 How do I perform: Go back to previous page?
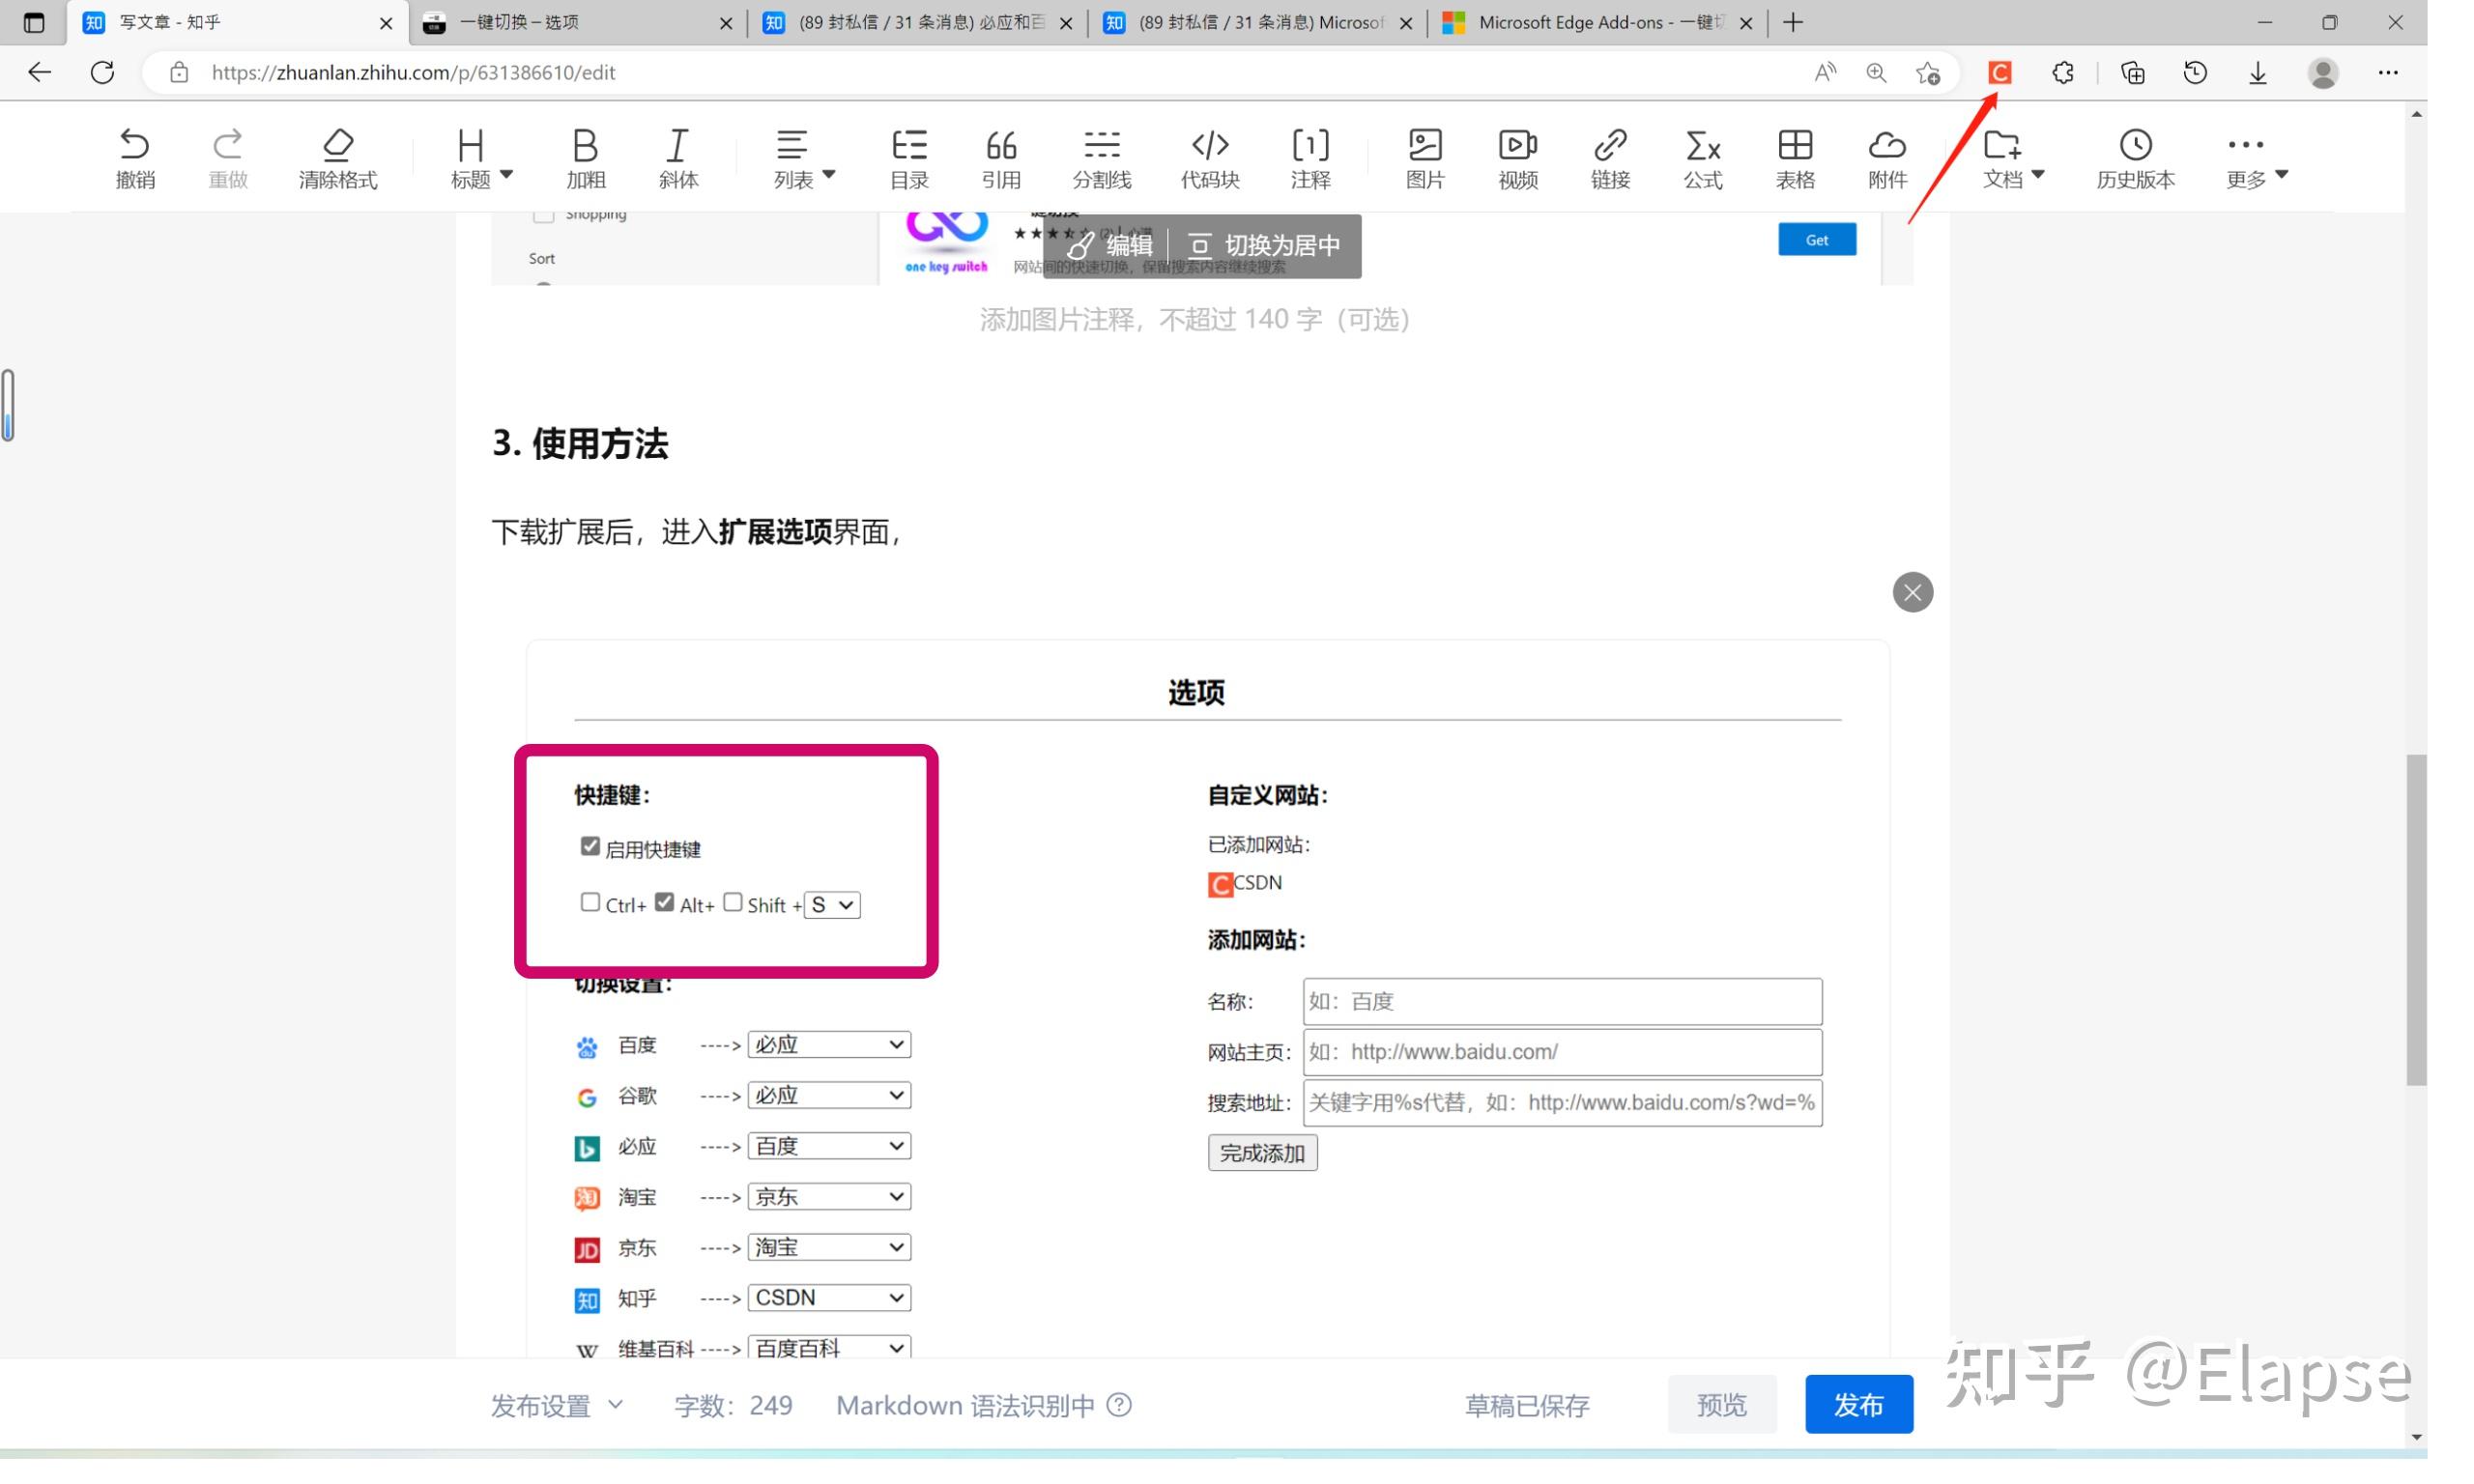(39, 72)
